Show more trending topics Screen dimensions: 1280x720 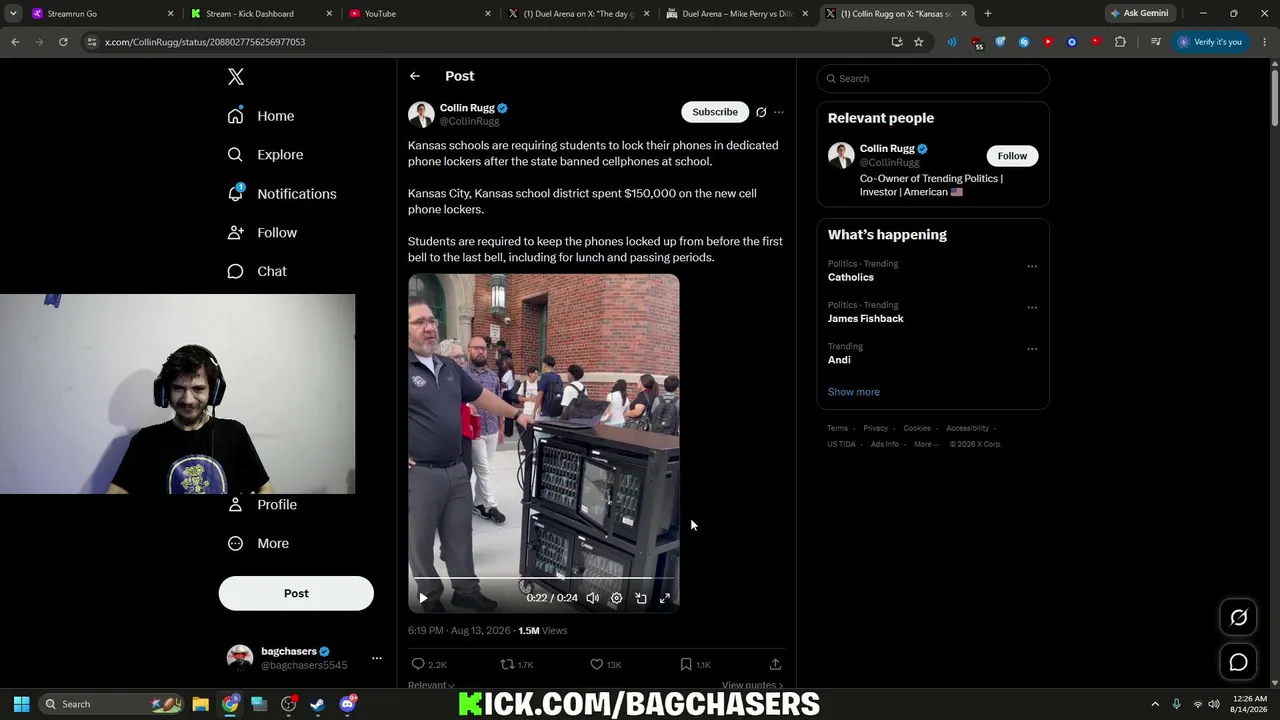click(x=854, y=392)
